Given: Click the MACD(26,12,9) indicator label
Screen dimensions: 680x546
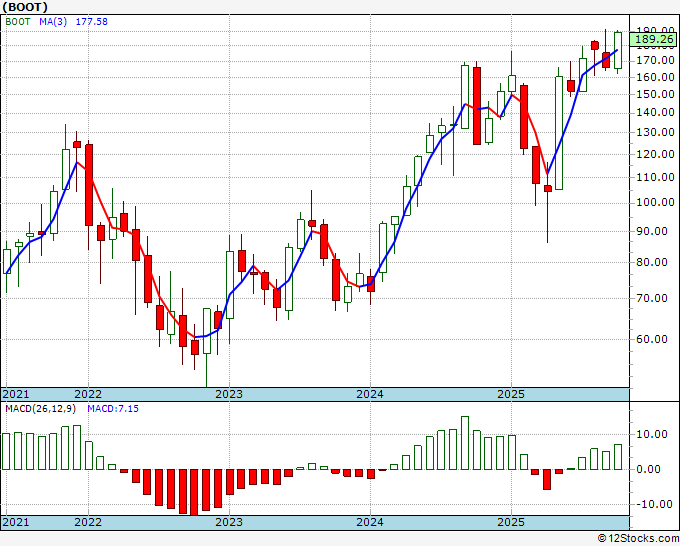Looking at the screenshot, I should pos(40,409).
